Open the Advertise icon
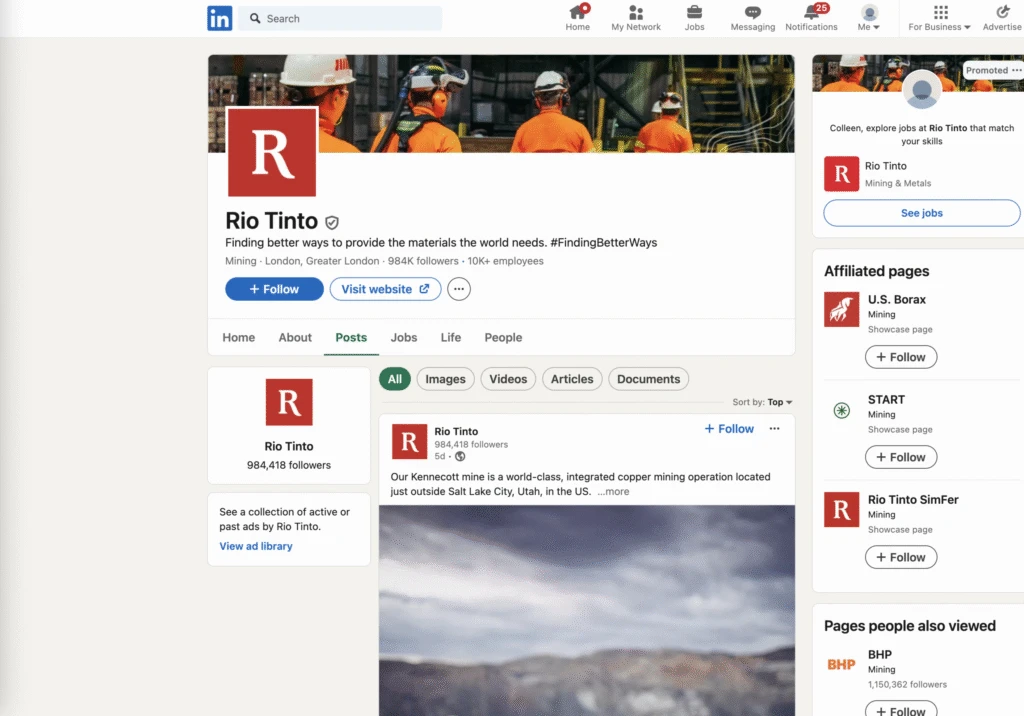This screenshot has height=716, width=1024. tap(1002, 18)
